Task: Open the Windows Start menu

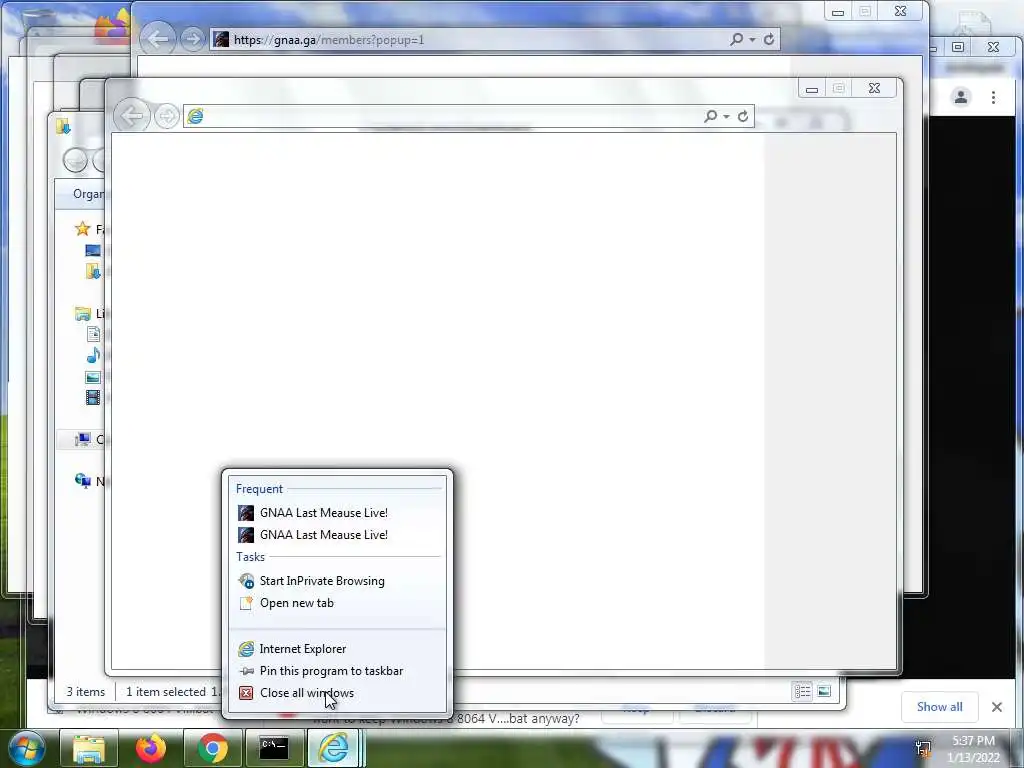Action: [x=27, y=748]
